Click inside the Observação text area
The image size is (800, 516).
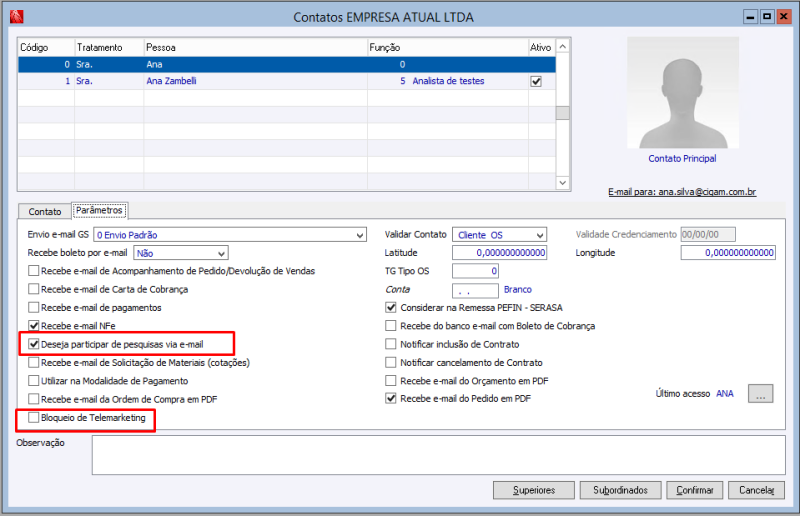(x=439, y=455)
